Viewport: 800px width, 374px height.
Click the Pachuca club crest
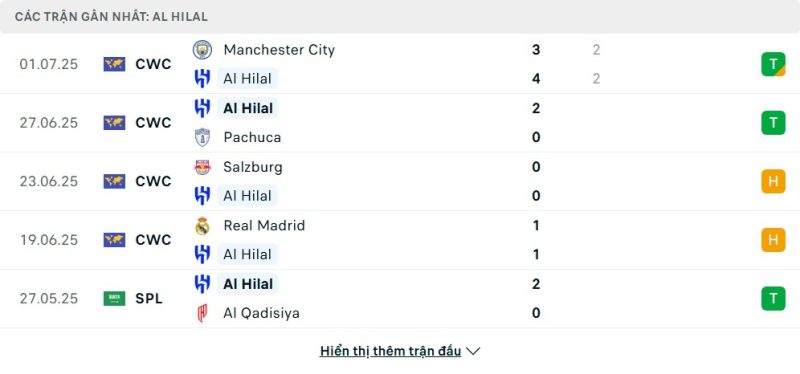(203, 137)
